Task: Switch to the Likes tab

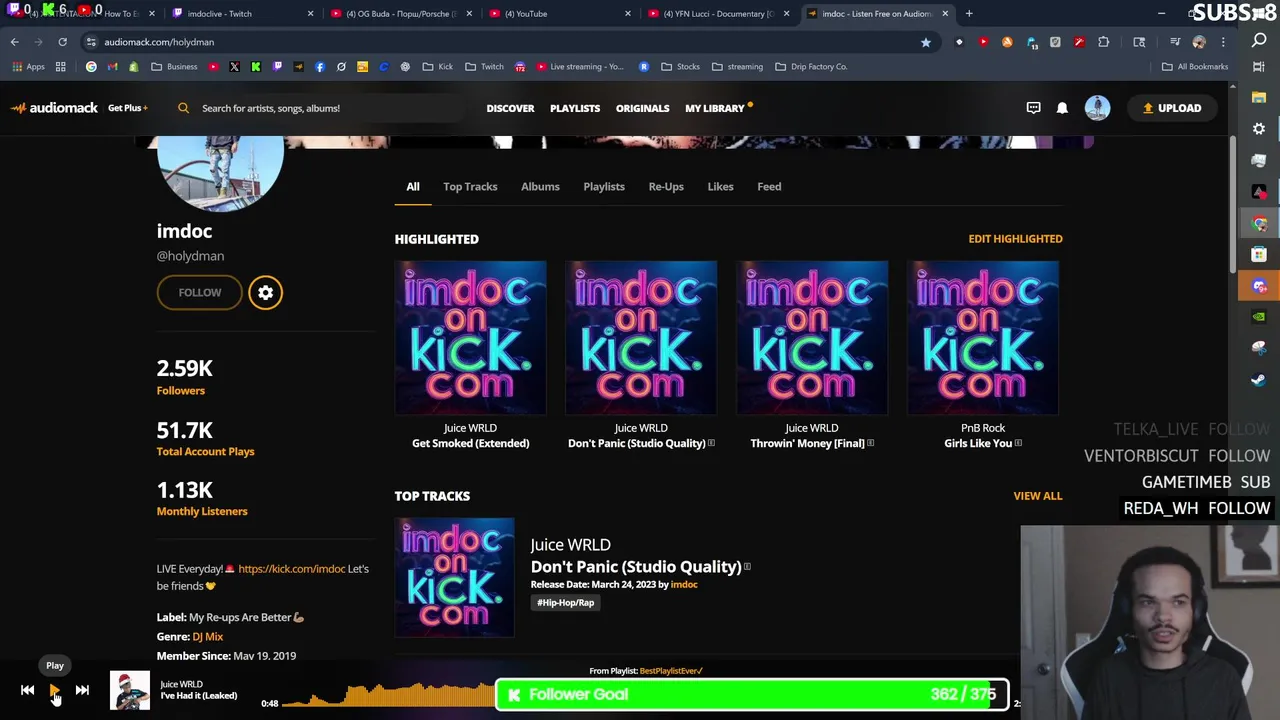Action: [720, 186]
